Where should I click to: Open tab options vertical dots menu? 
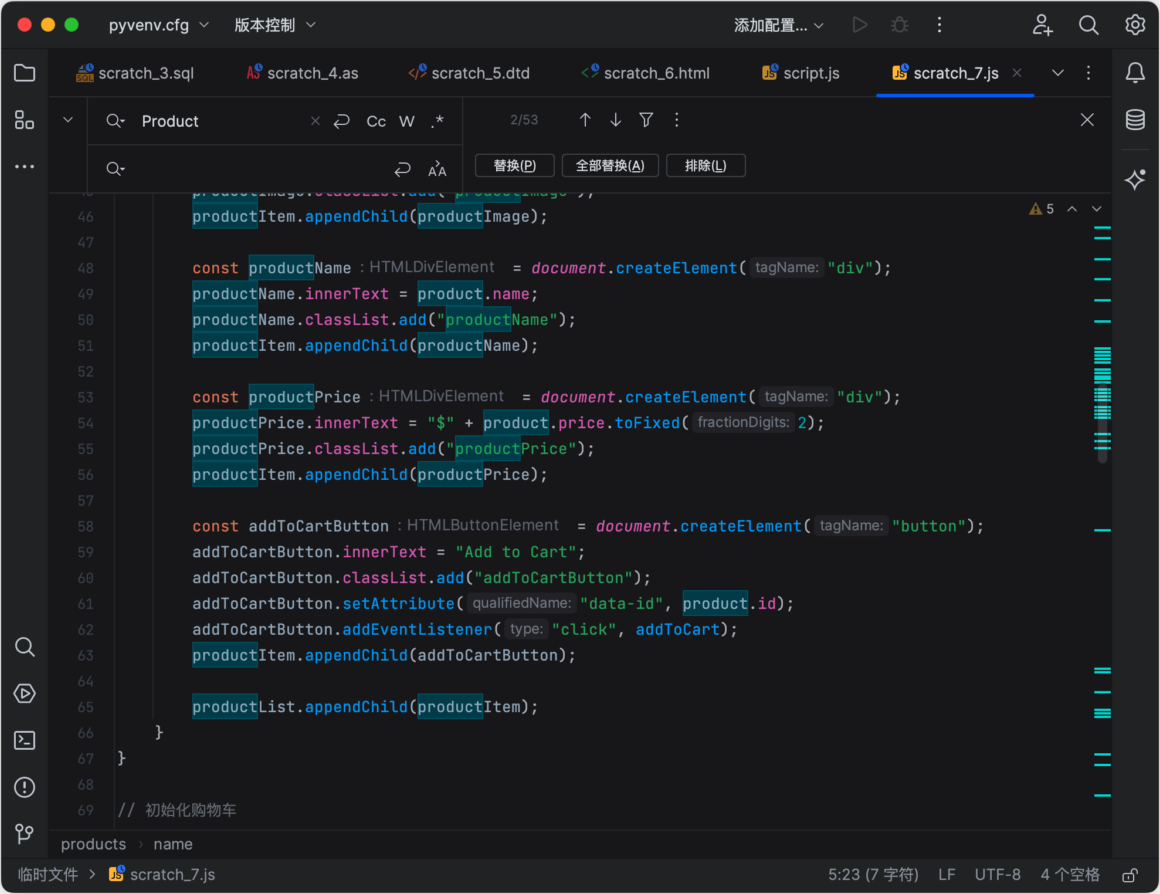1088,73
